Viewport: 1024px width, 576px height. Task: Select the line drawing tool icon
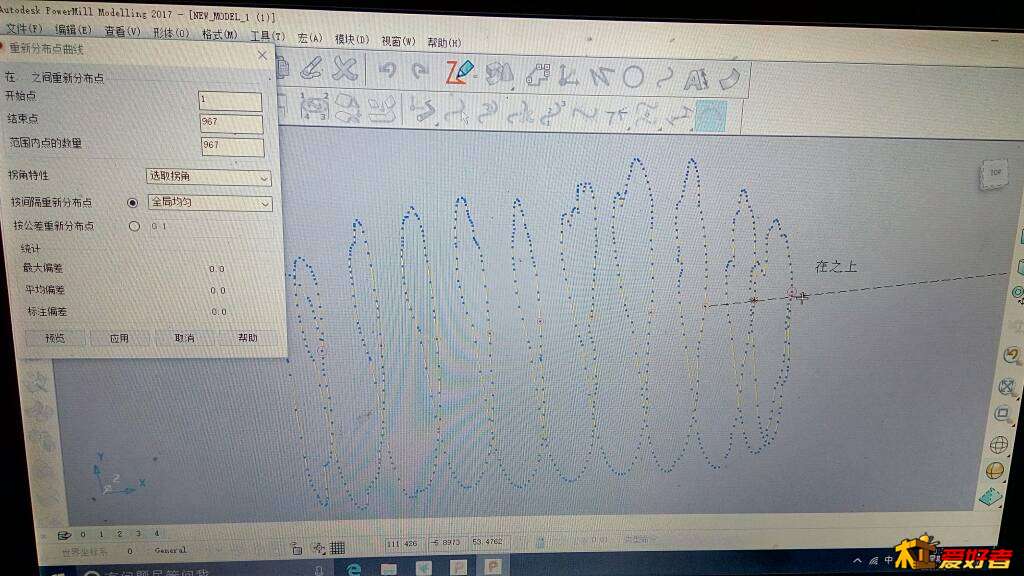click(x=601, y=77)
